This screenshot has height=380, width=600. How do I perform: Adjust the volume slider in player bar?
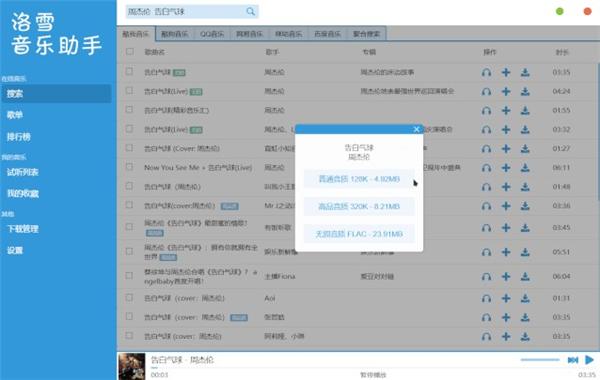coord(540,360)
